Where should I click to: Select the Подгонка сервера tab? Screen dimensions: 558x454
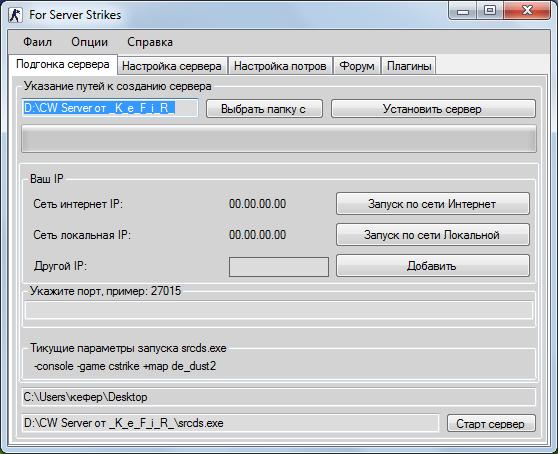coord(63,64)
